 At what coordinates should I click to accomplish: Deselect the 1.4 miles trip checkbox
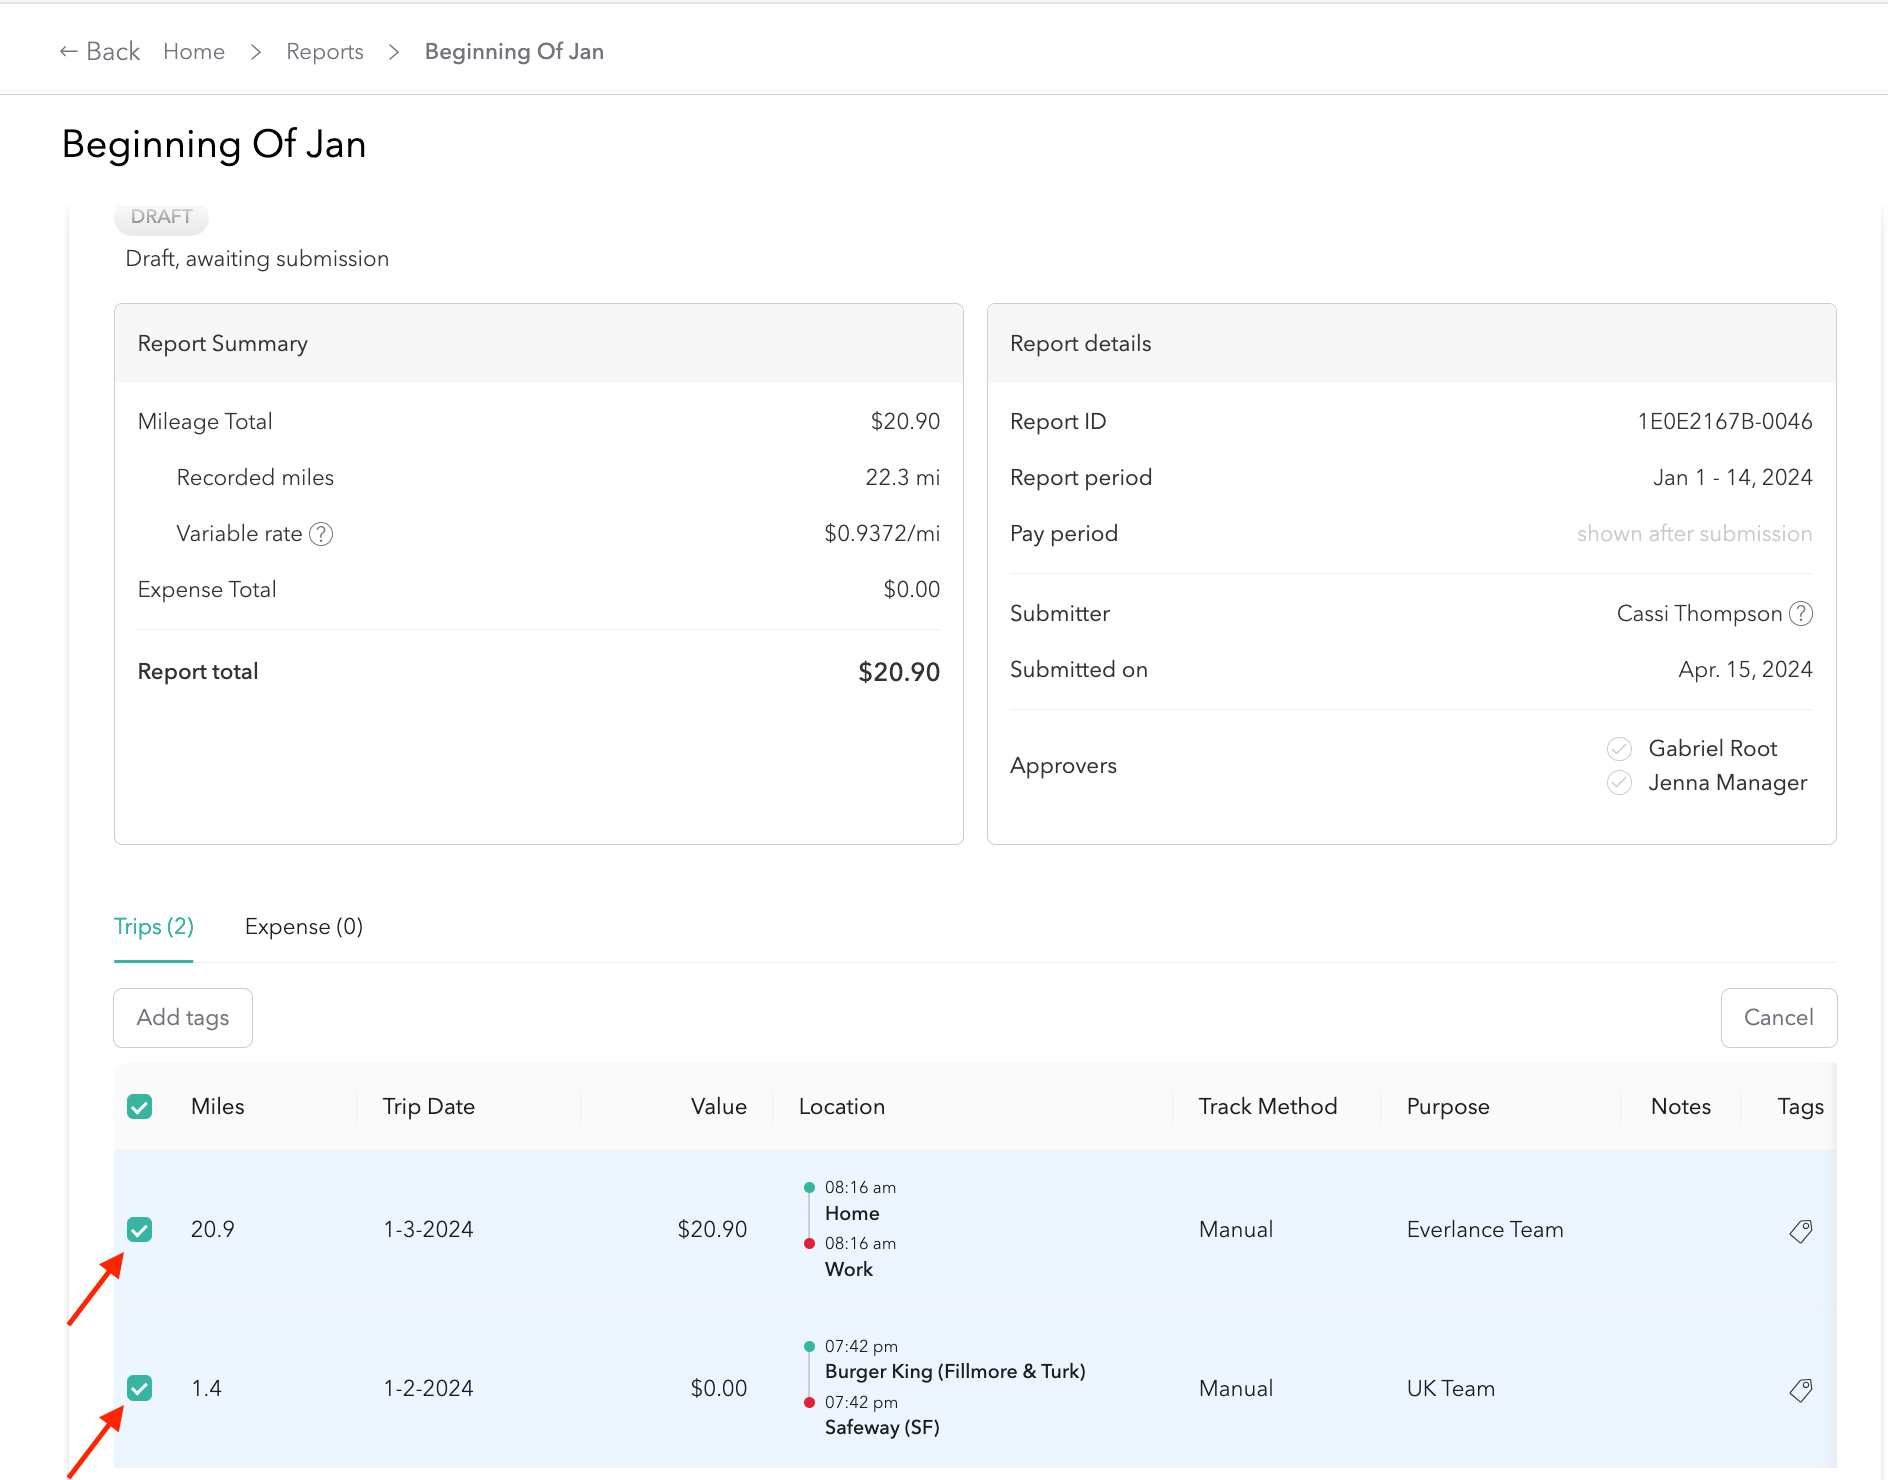click(x=140, y=1388)
